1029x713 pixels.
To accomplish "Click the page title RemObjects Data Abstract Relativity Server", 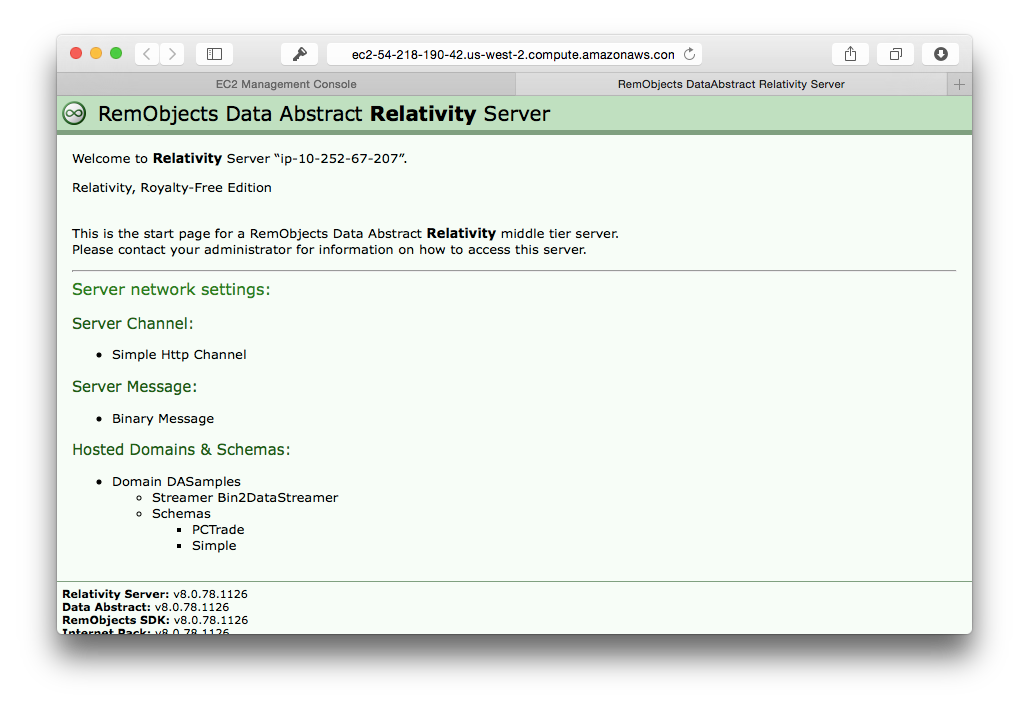I will coord(324,114).
